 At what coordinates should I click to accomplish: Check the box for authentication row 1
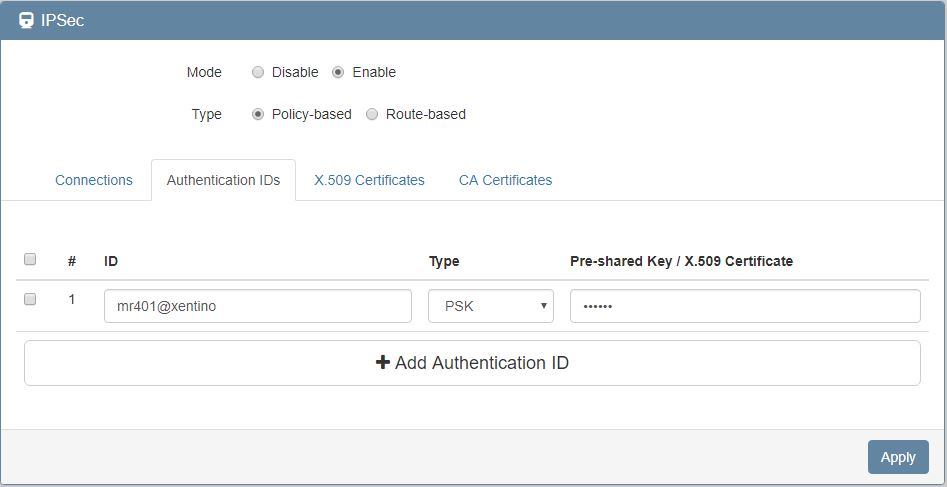click(30, 299)
